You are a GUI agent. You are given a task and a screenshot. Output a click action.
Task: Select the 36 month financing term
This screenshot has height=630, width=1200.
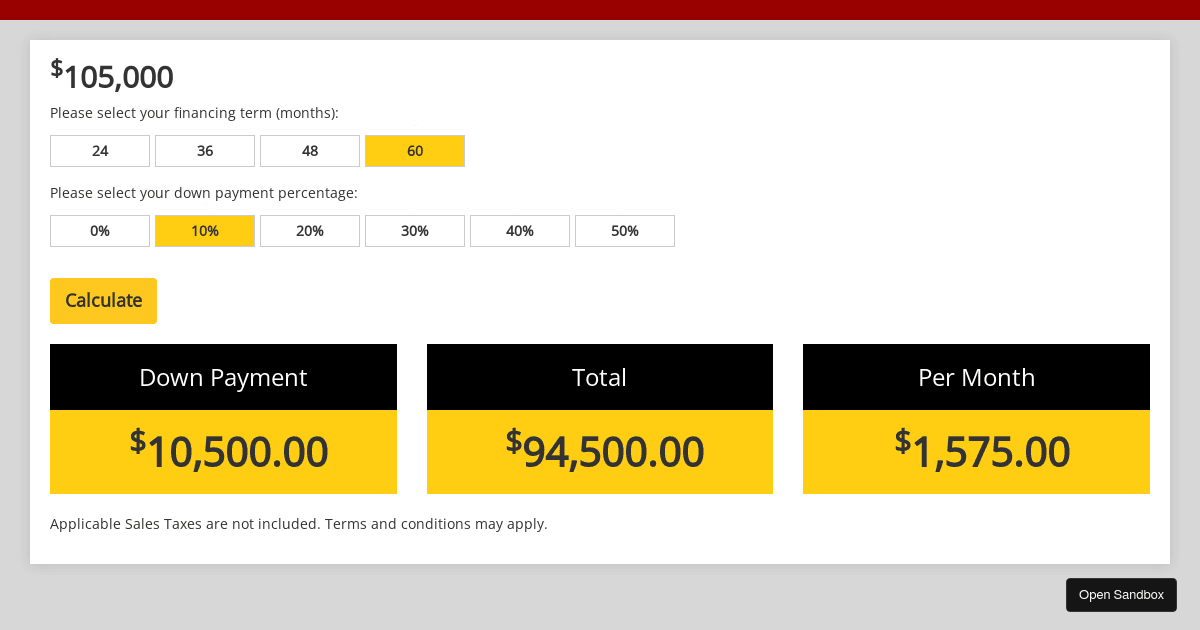[204, 150]
